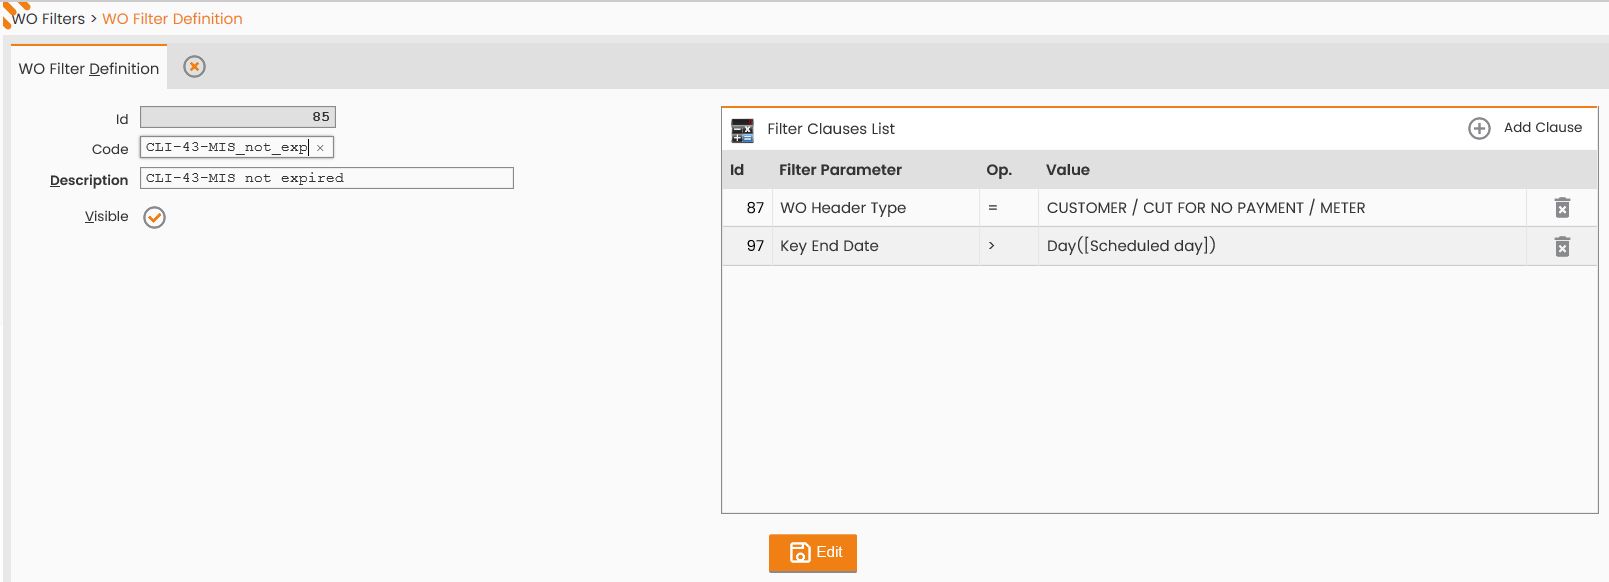The width and height of the screenshot is (1609, 582).
Task: Click the Add Clause plus icon
Action: 1479,128
